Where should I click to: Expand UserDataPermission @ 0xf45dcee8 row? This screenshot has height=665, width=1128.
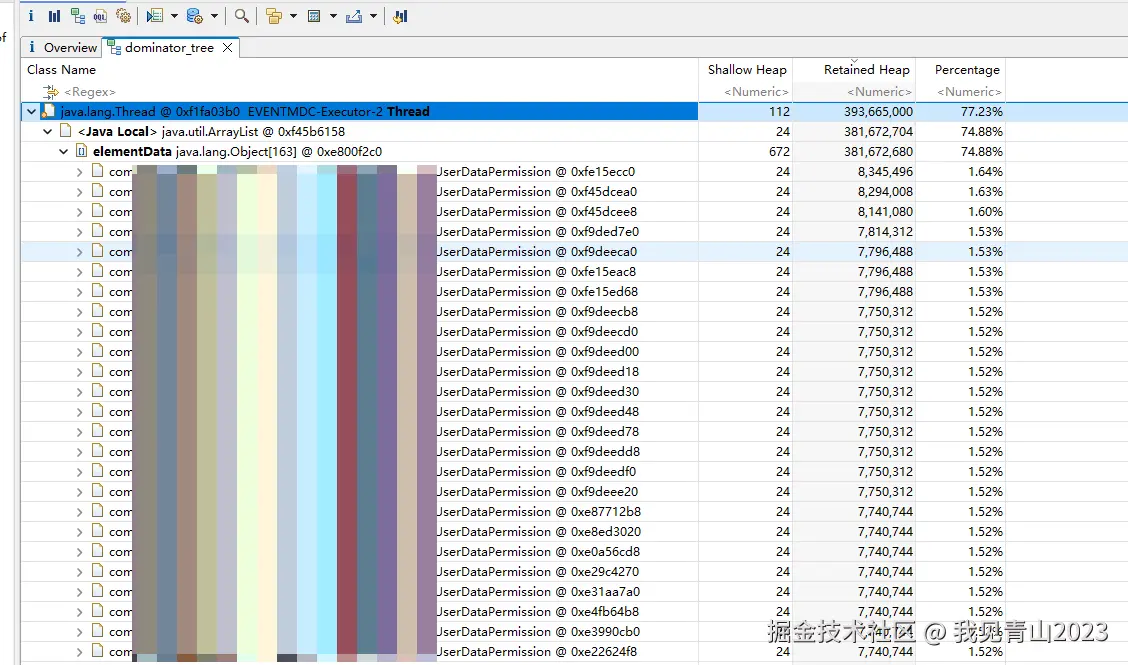(x=80, y=212)
